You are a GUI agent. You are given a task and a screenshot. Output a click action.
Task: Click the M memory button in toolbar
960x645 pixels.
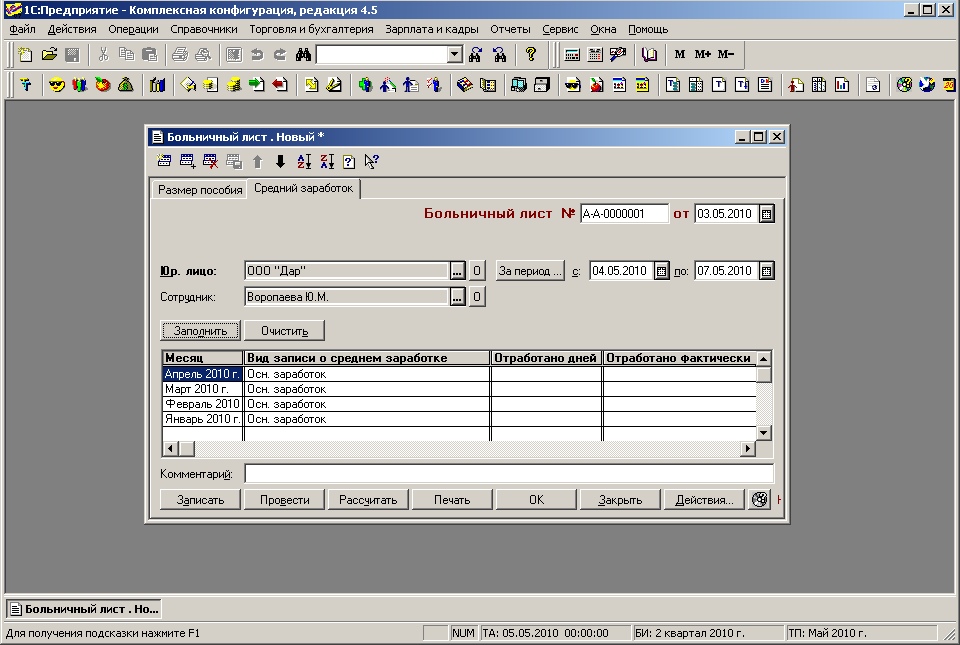(x=680, y=54)
